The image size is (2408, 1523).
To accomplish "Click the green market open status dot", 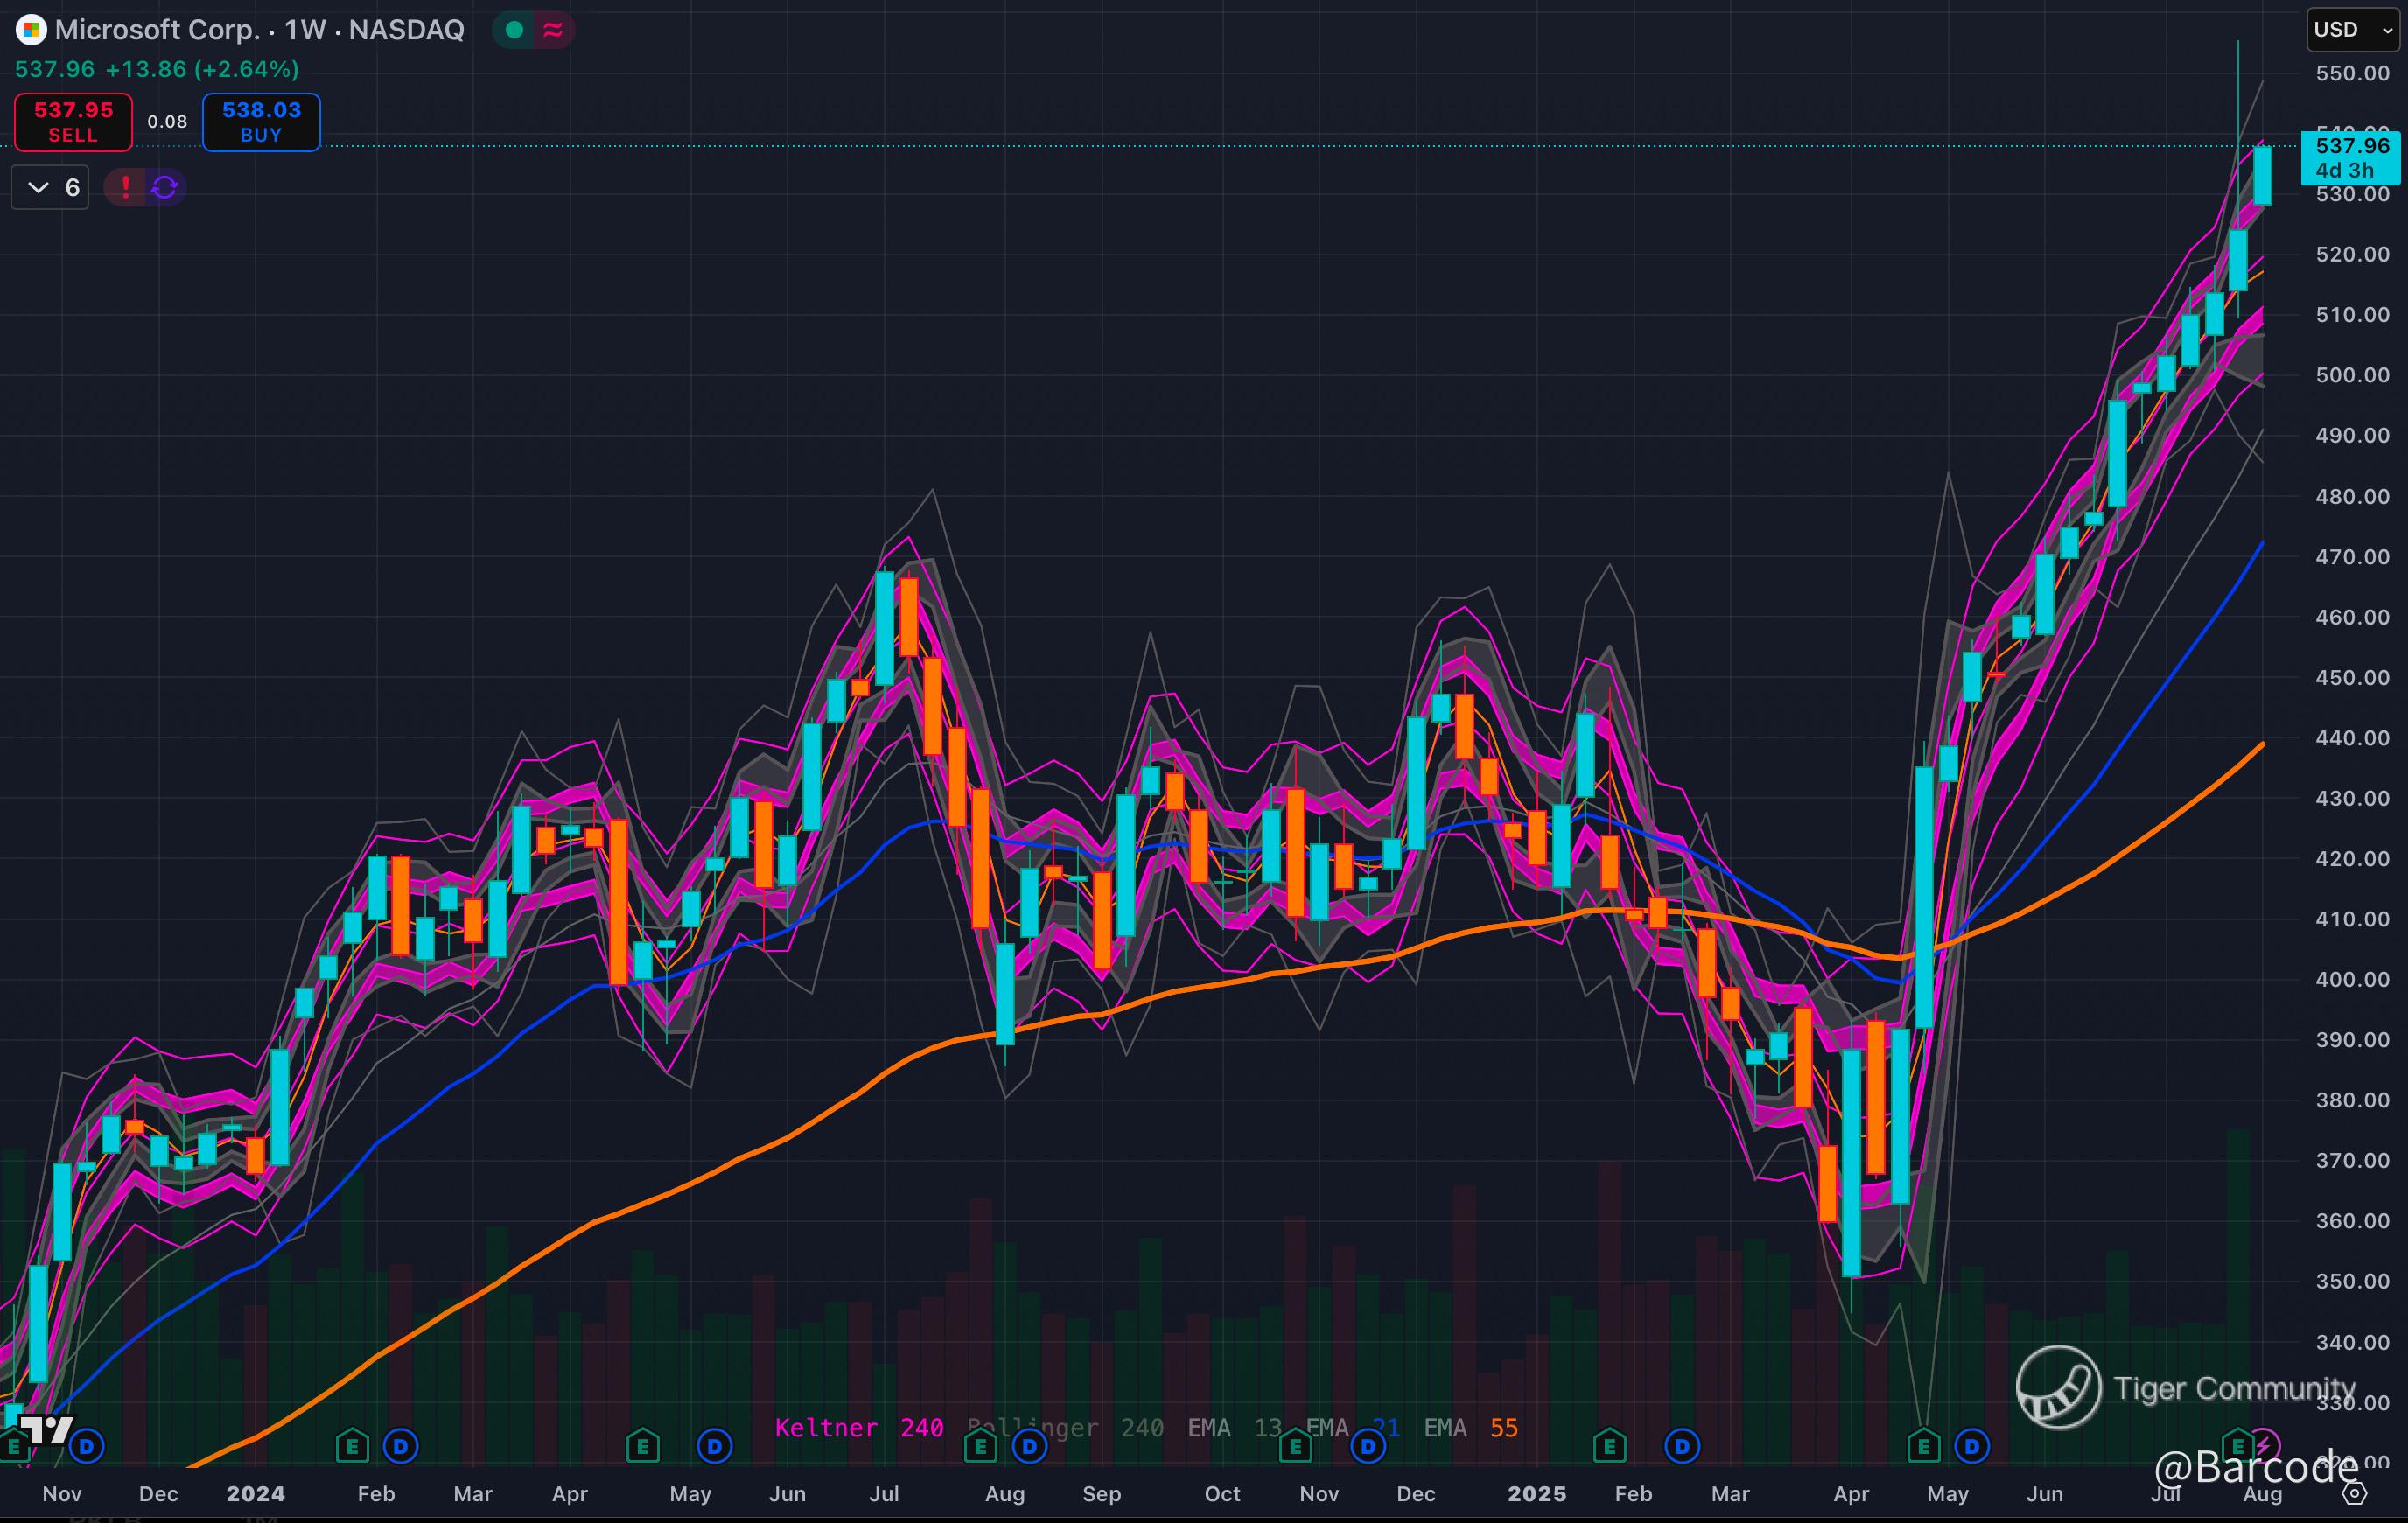I will [x=515, y=30].
